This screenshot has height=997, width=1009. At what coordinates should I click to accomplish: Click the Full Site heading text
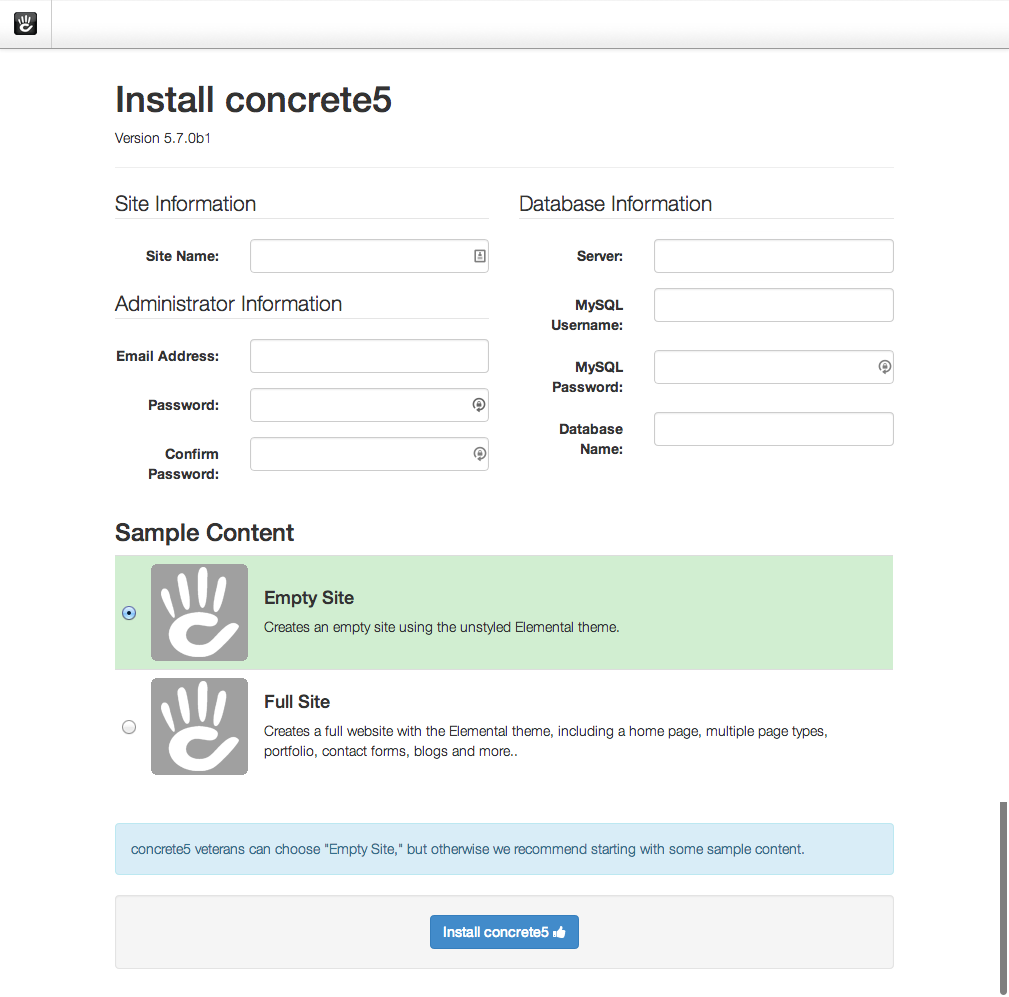tap(297, 702)
